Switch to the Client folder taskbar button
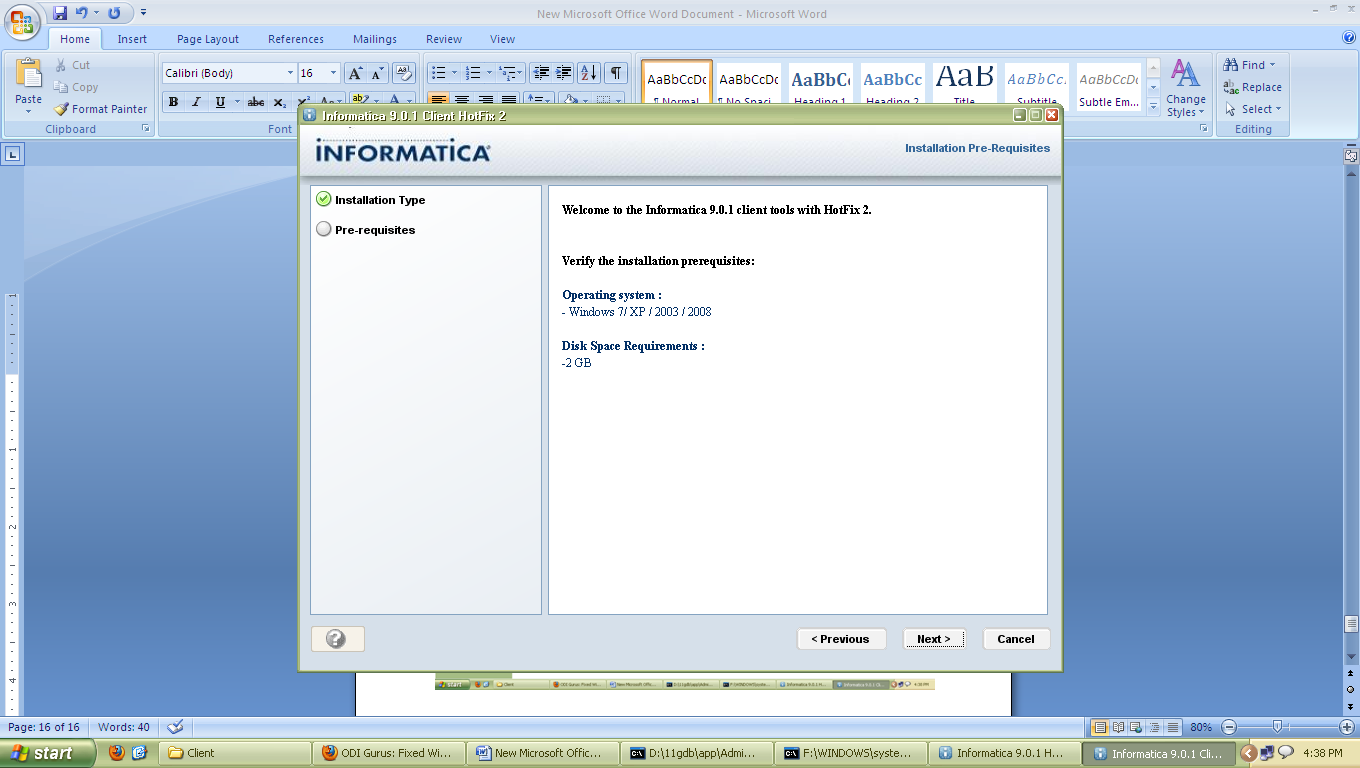1360x768 pixels. pyautogui.click(x=236, y=753)
